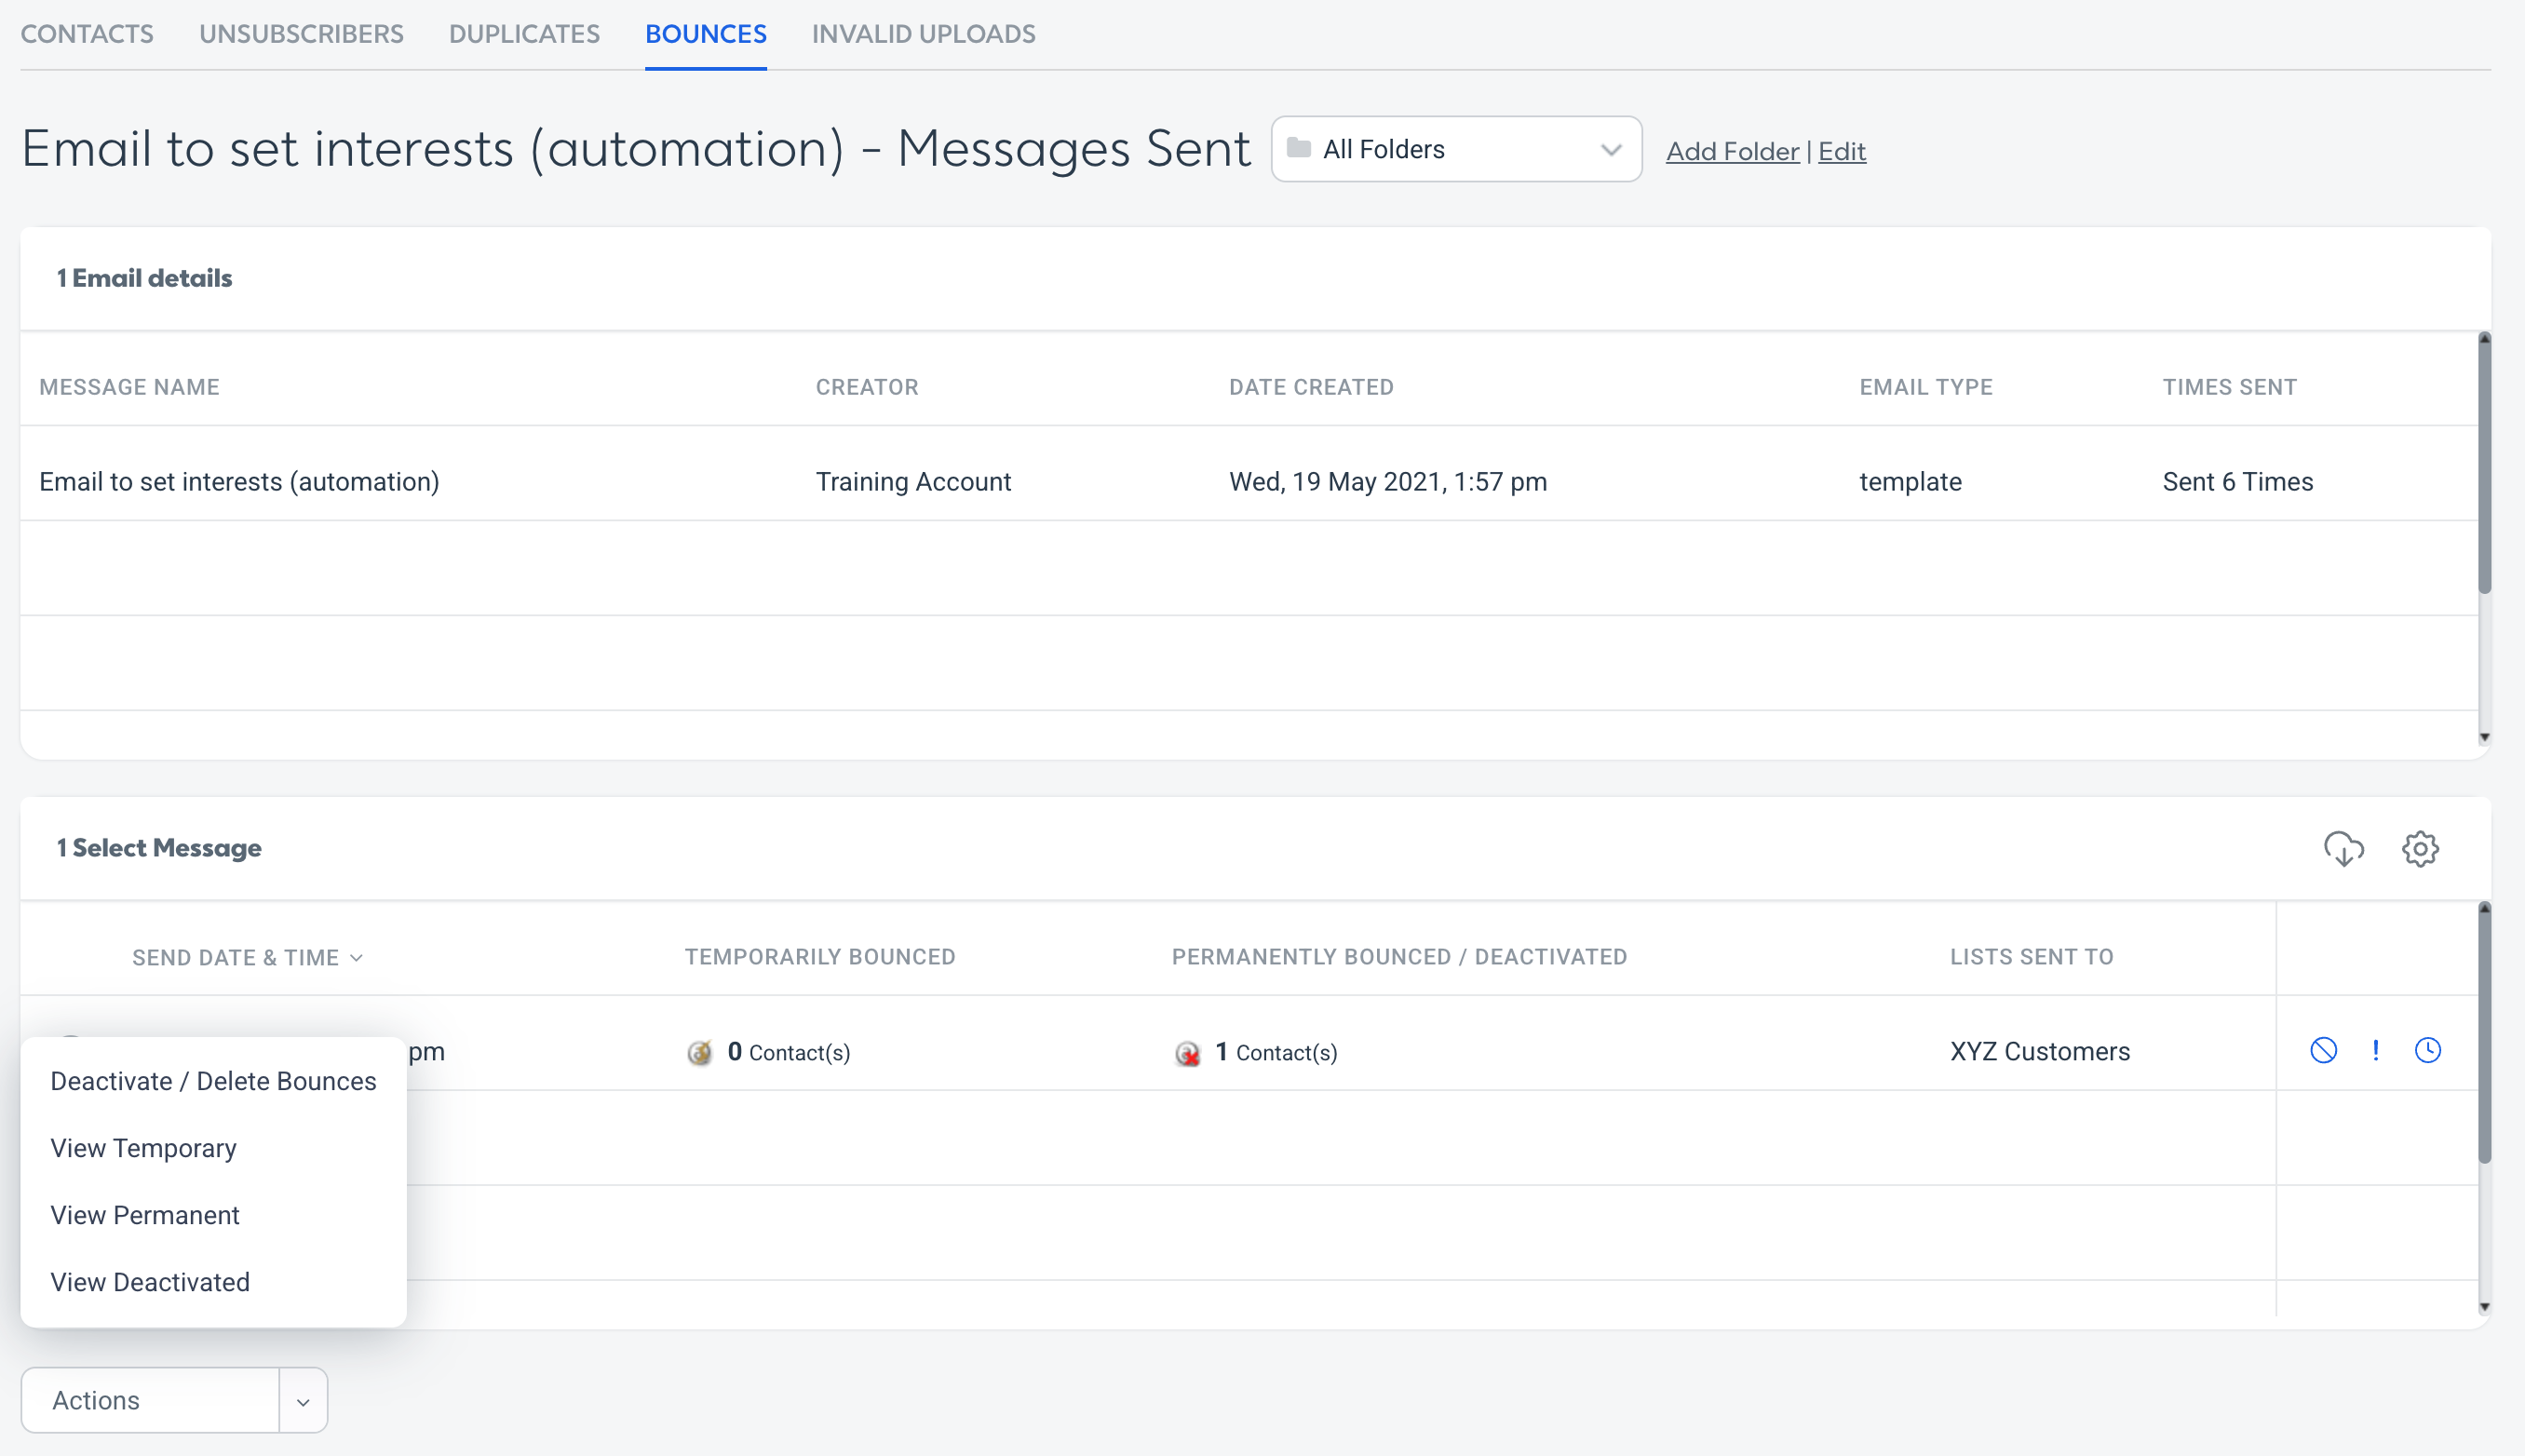
Task: Click the Email Type column header
Action: point(1926,388)
